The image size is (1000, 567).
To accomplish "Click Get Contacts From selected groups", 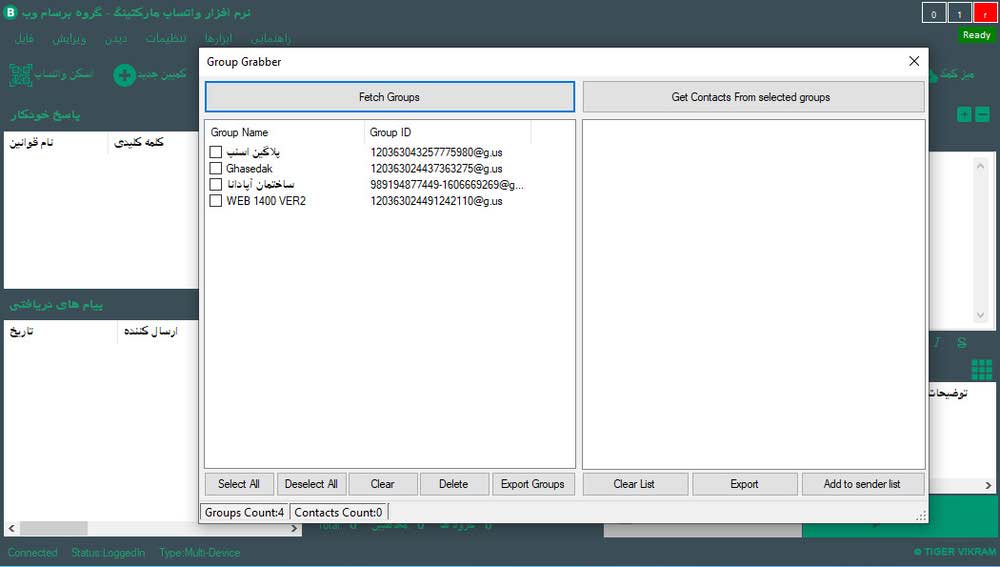I will point(750,97).
